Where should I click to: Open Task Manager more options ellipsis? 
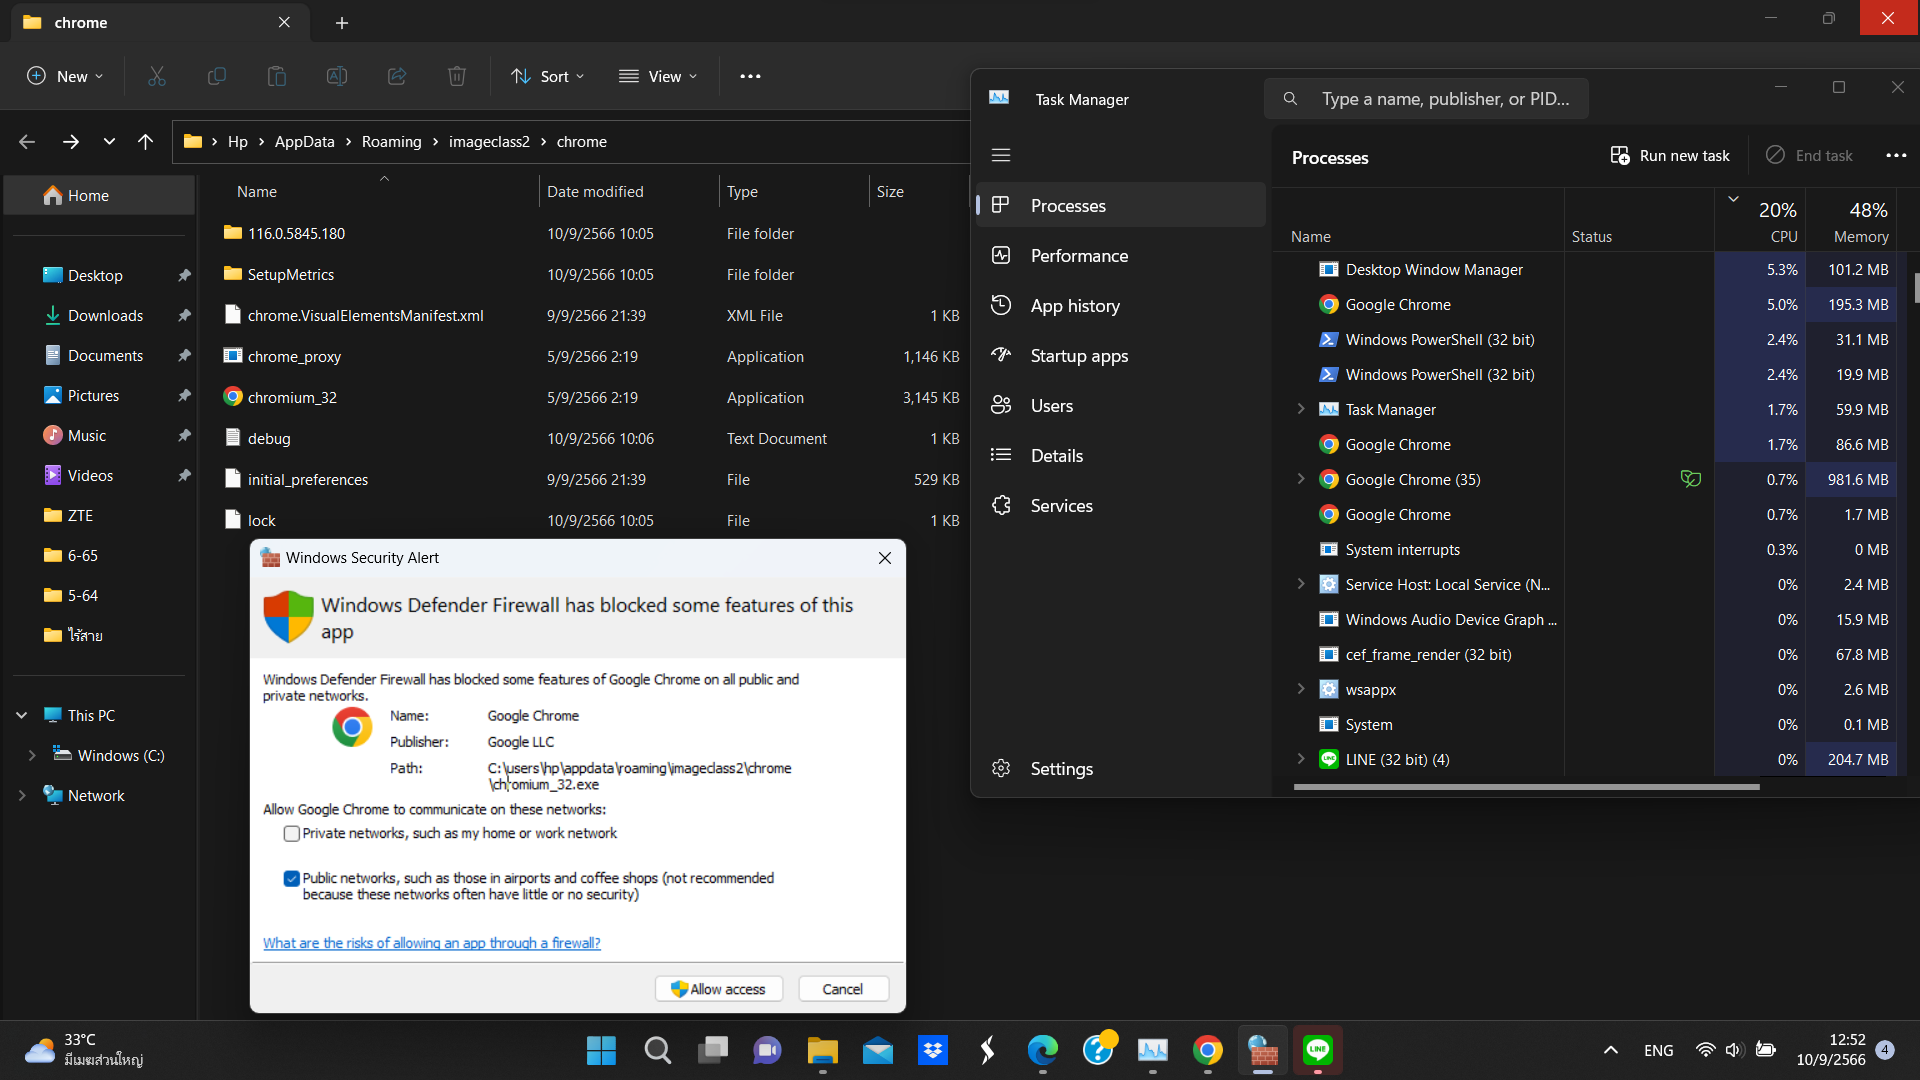click(x=1896, y=155)
